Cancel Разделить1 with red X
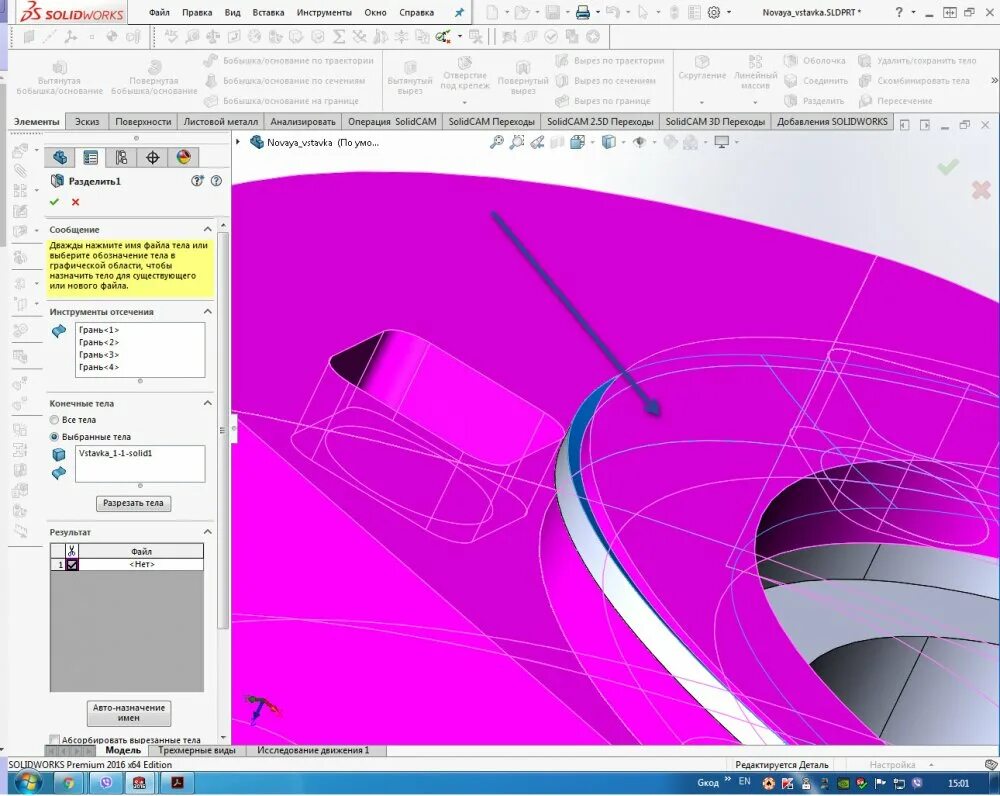This screenshot has width=1000, height=796. tap(73, 201)
